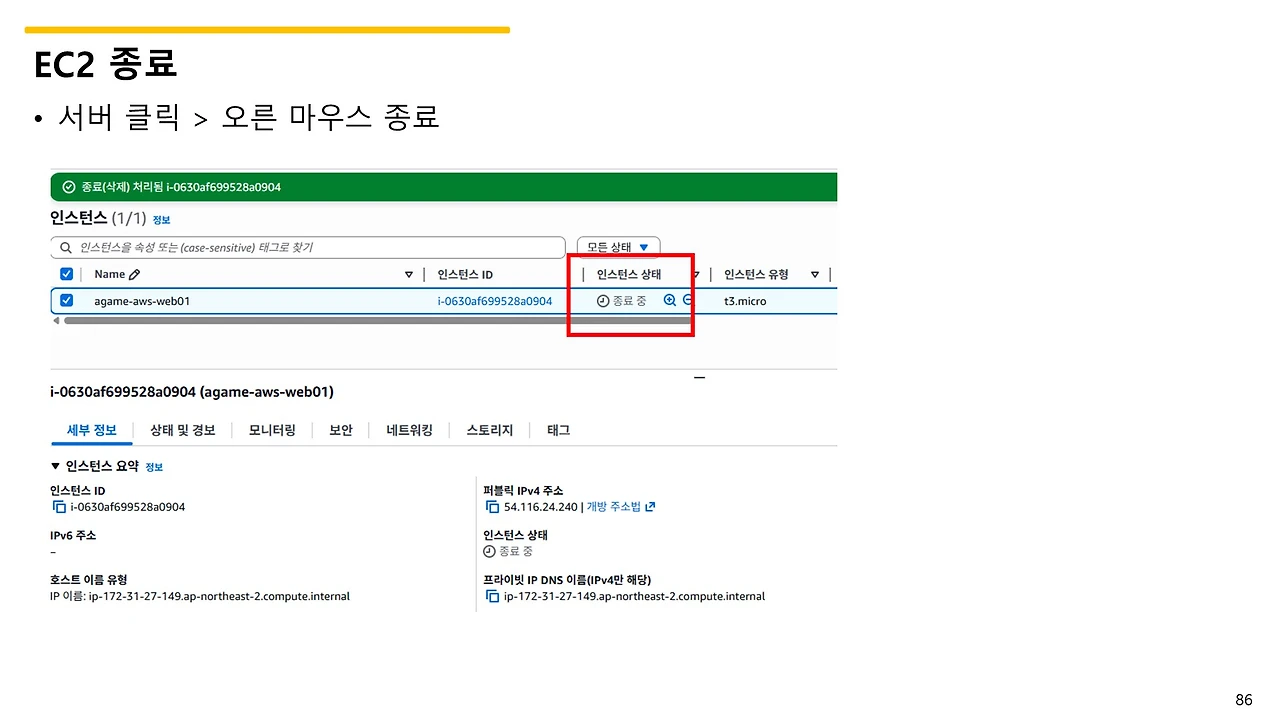Click the zoom-in filter icon beside 종료 중
The image size is (1280, 720).
(x=669, y=300)
